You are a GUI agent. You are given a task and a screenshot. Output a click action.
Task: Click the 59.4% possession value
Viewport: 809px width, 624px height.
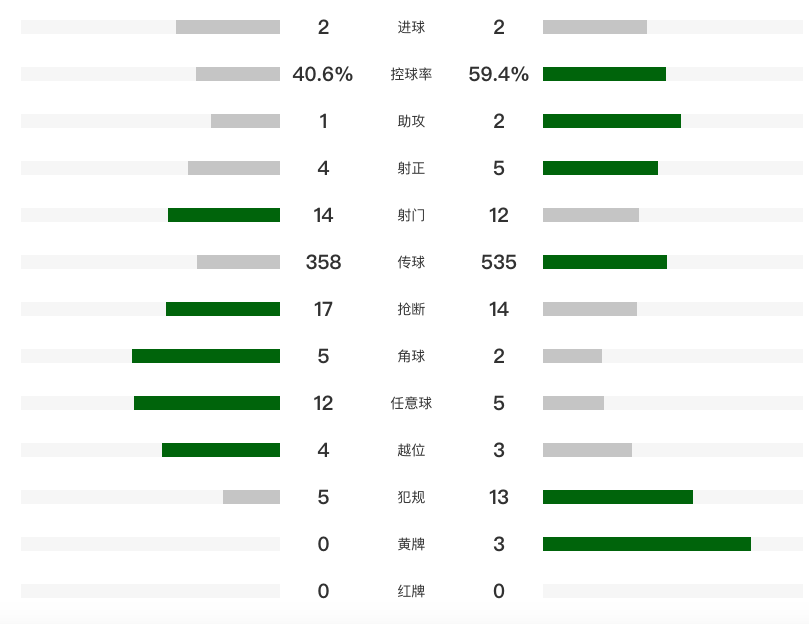[x=498, y=74]
